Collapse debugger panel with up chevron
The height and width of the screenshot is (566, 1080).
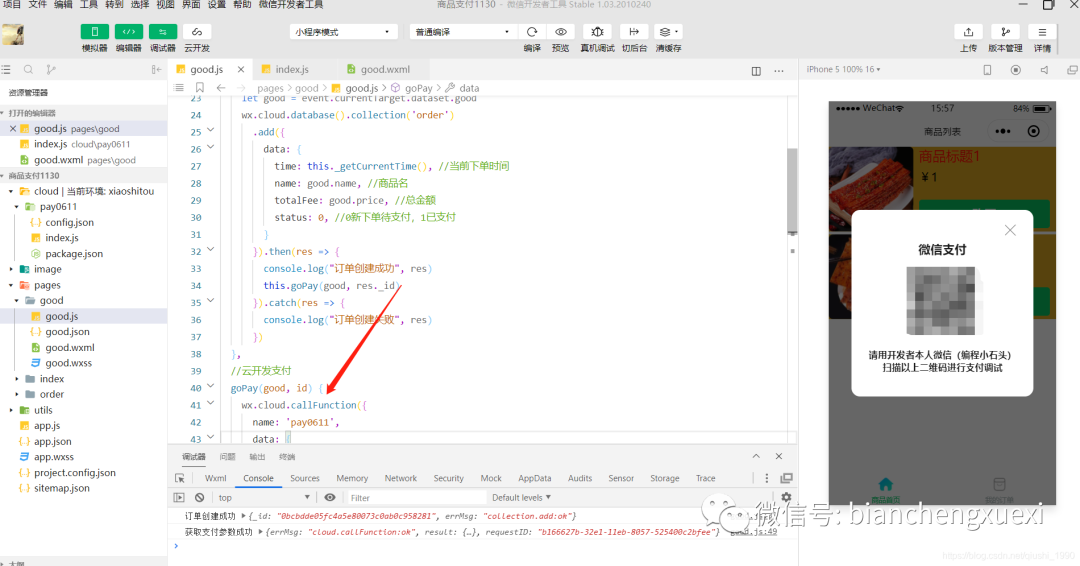tap(756, 456)
